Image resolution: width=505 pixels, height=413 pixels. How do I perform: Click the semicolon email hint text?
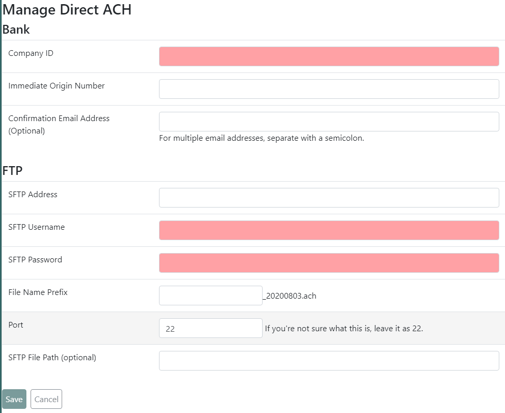[262, 138]
